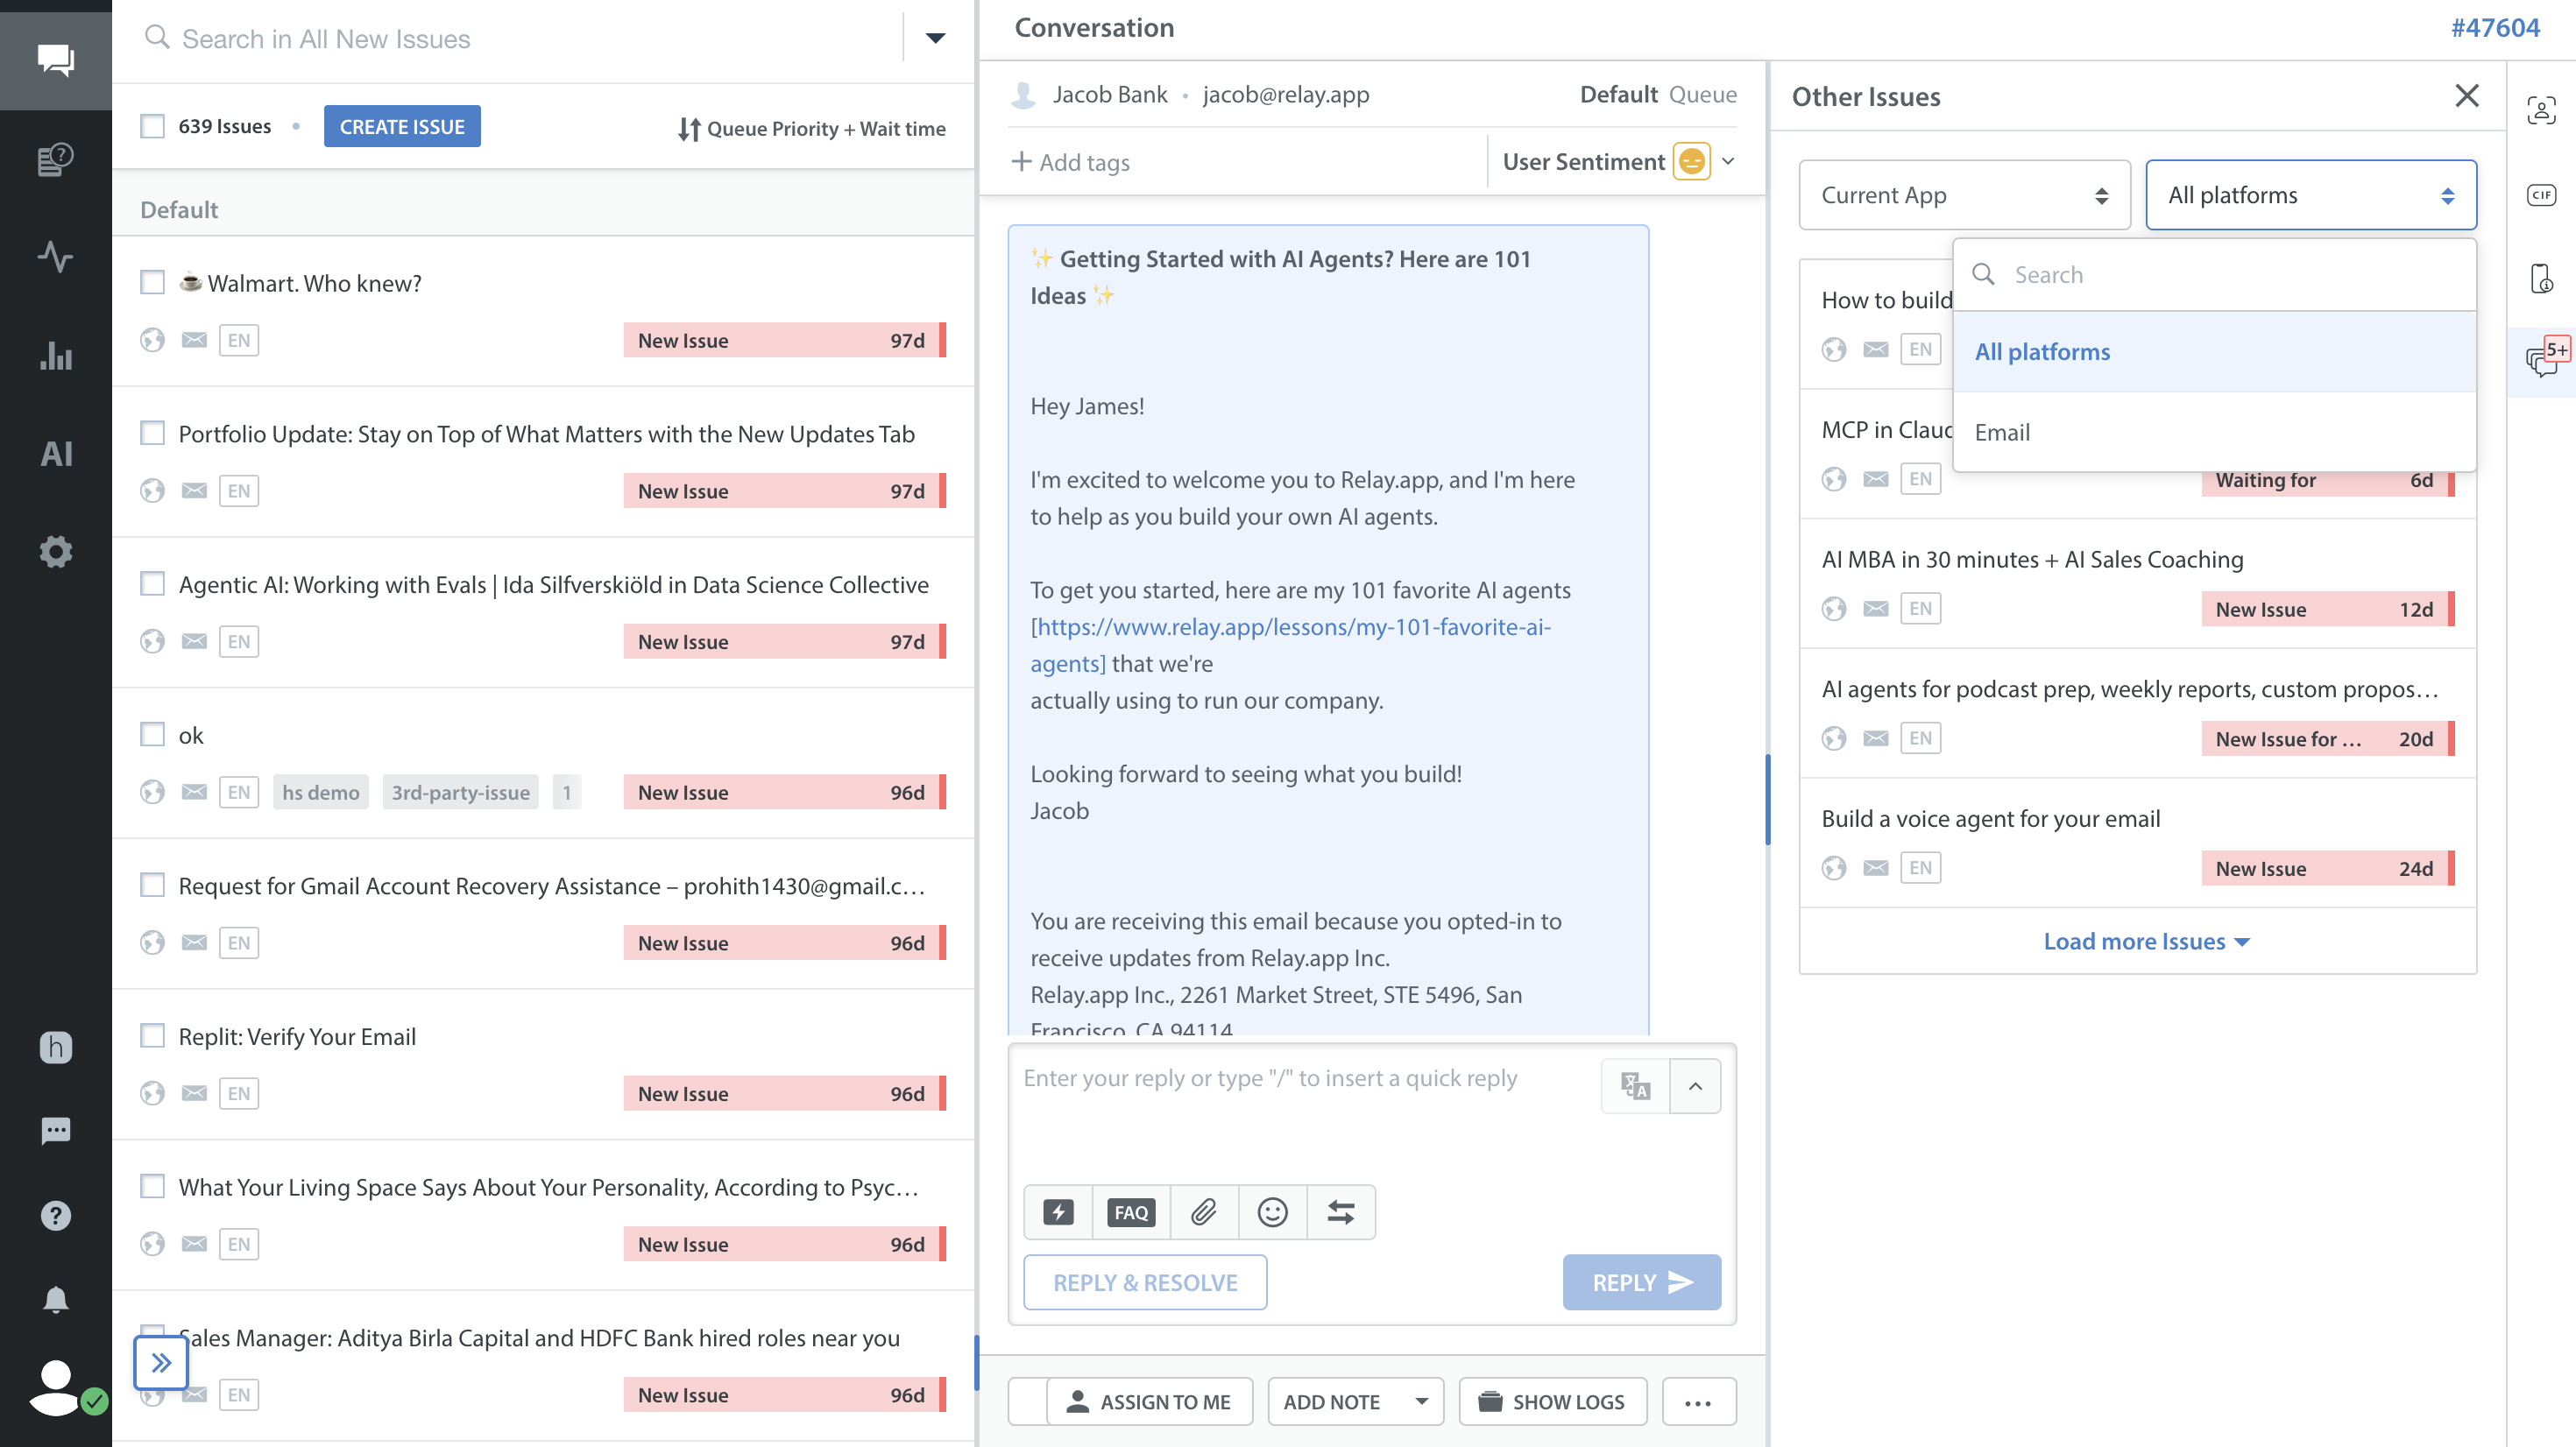This screenshot has height=1447, width=2576.
Task: Expand the User Sentiment dropdown
Action: point(1727,161)
